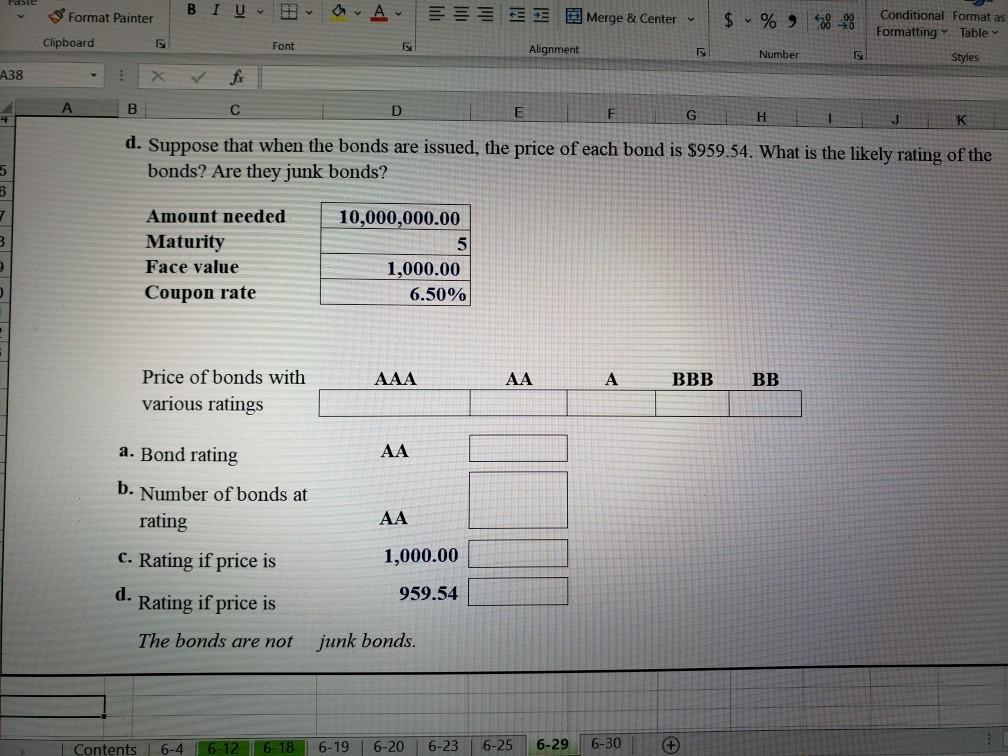Apply percent style format

[x=768, y=21]
